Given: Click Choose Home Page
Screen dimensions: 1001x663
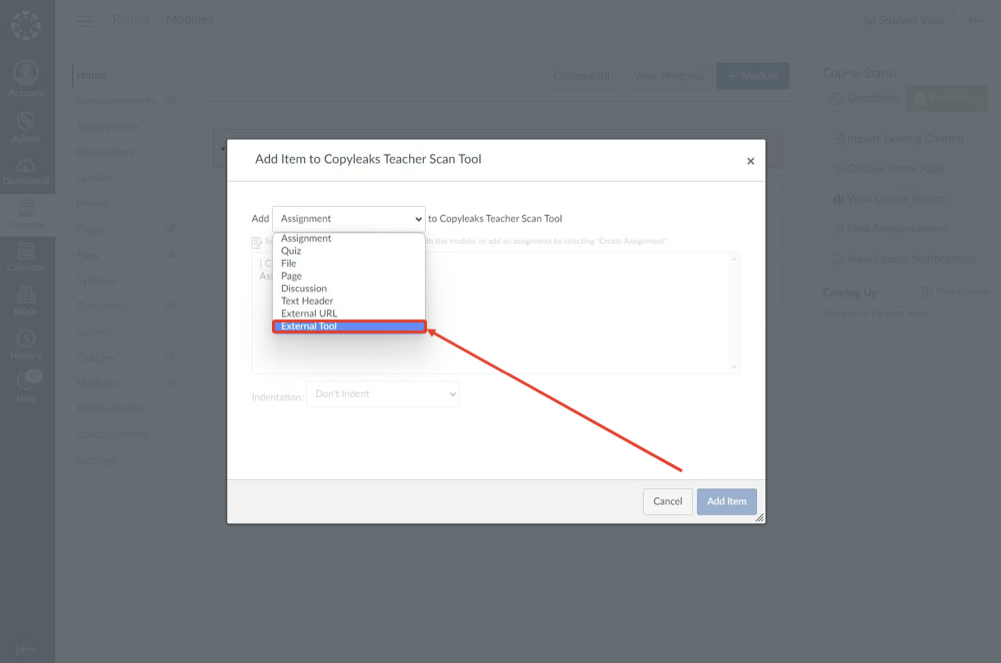Looking at the screenshot, I should (905, 168).
